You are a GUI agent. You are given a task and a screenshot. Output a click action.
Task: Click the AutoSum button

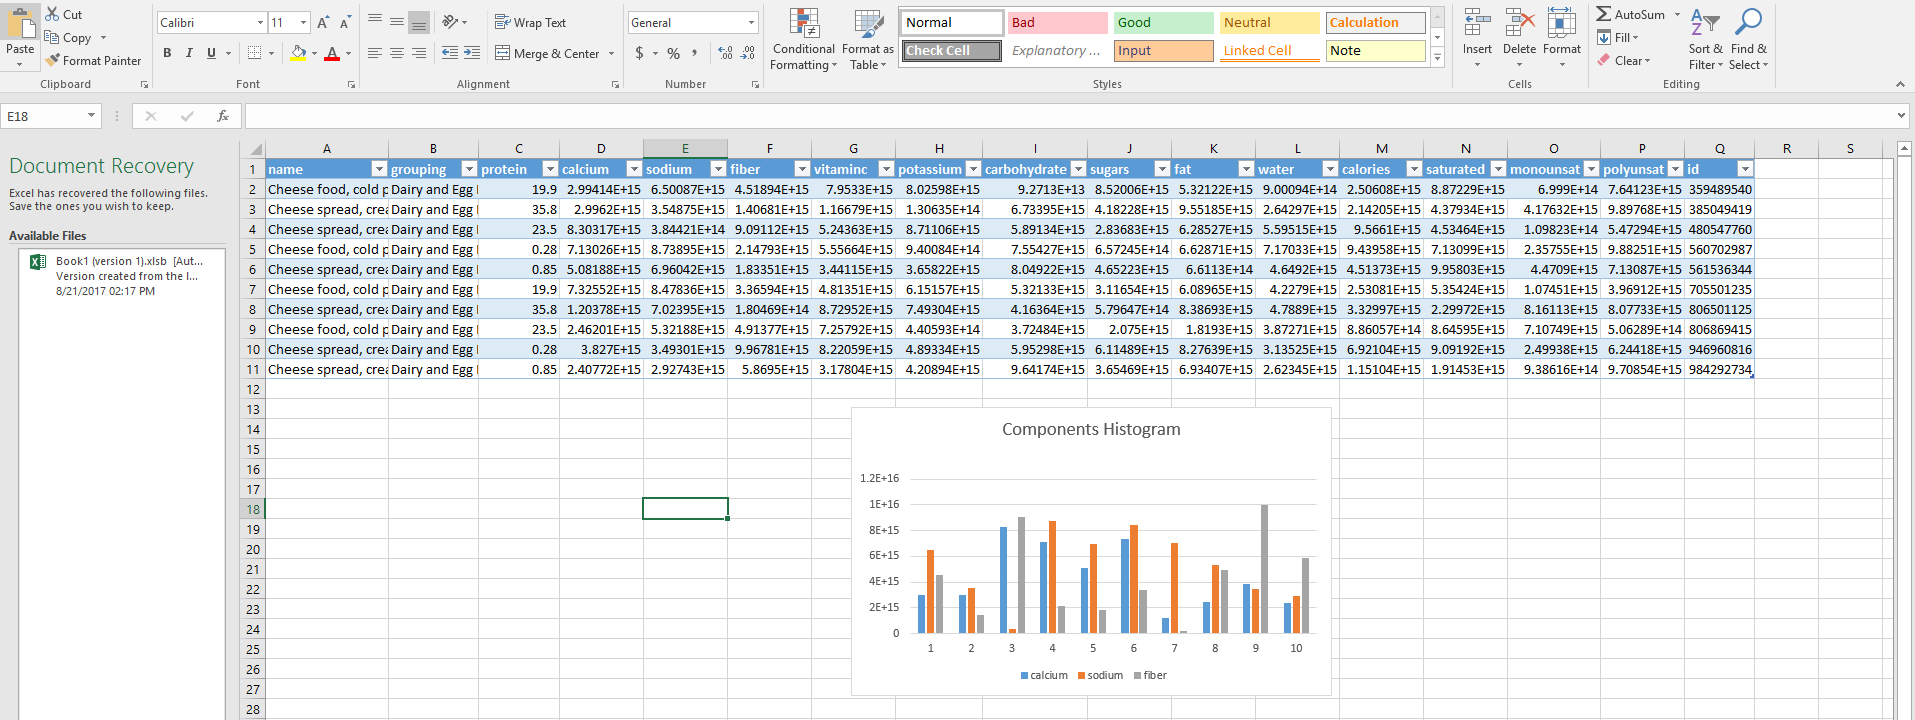click(1631, 14)
